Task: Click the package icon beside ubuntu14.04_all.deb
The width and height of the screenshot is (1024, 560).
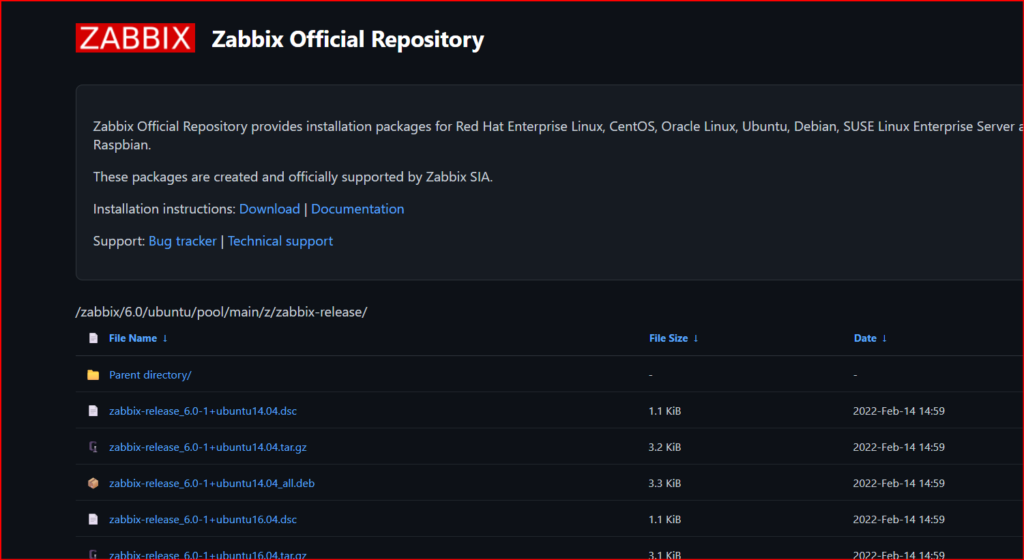Action: (93, 483)
